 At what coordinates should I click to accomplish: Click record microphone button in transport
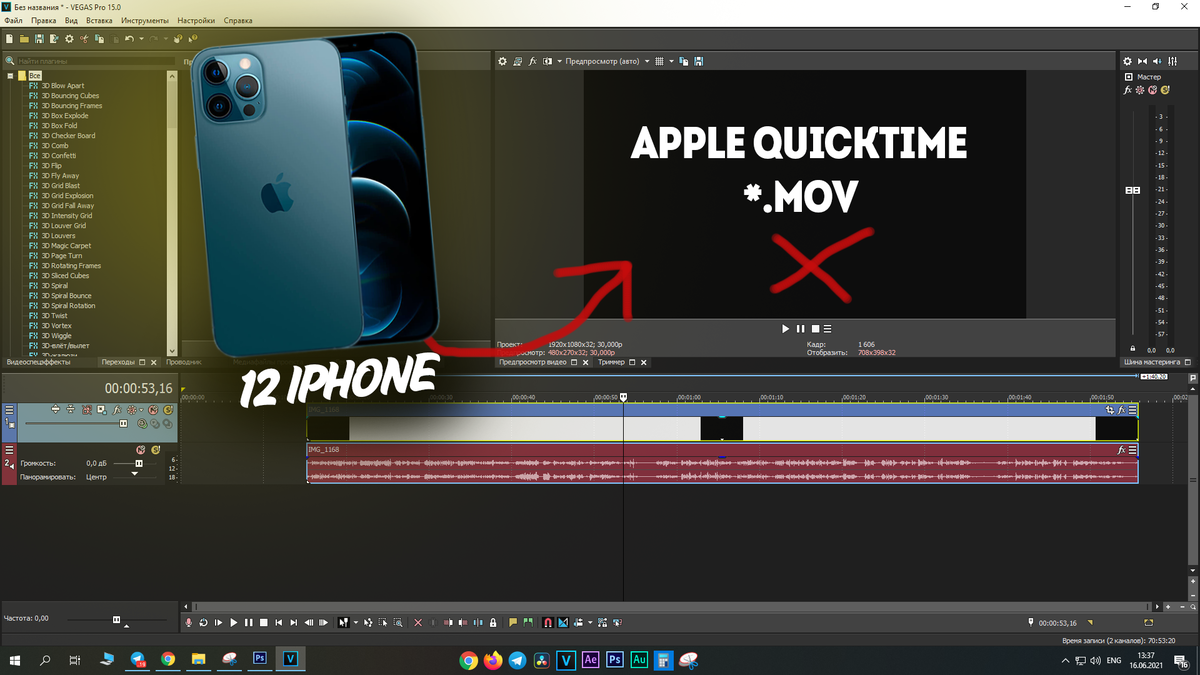(x=188, y=622)
